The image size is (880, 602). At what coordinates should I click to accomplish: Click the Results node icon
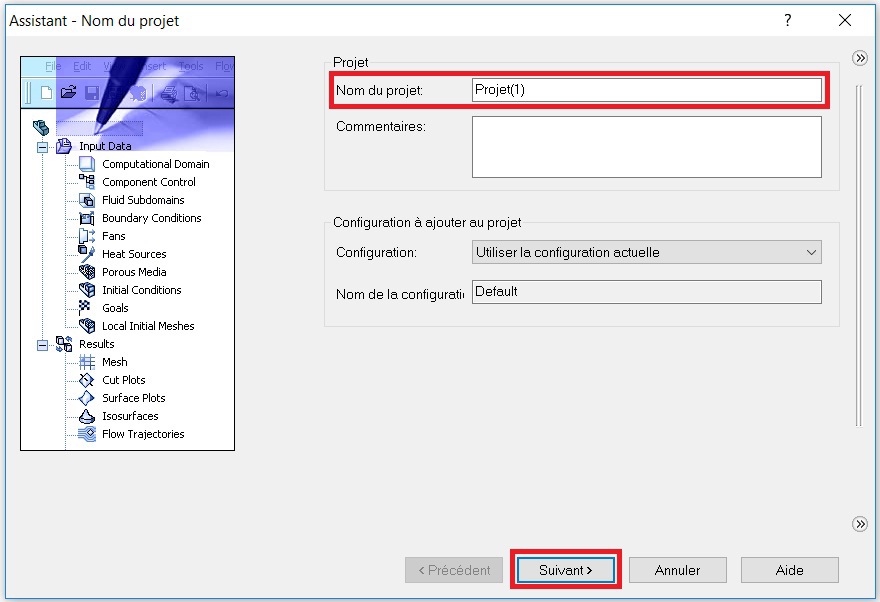[x=64, y=344]
